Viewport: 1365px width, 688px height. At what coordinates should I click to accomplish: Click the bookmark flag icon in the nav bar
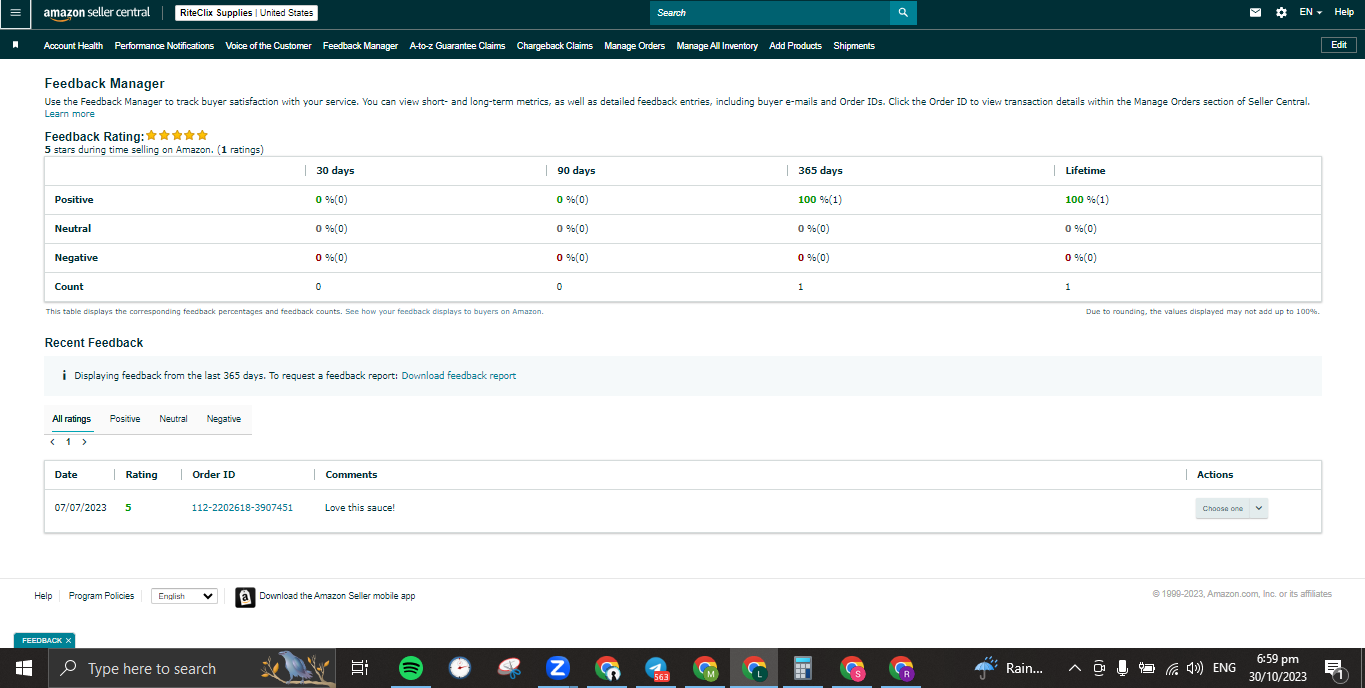tap(15, 46)
